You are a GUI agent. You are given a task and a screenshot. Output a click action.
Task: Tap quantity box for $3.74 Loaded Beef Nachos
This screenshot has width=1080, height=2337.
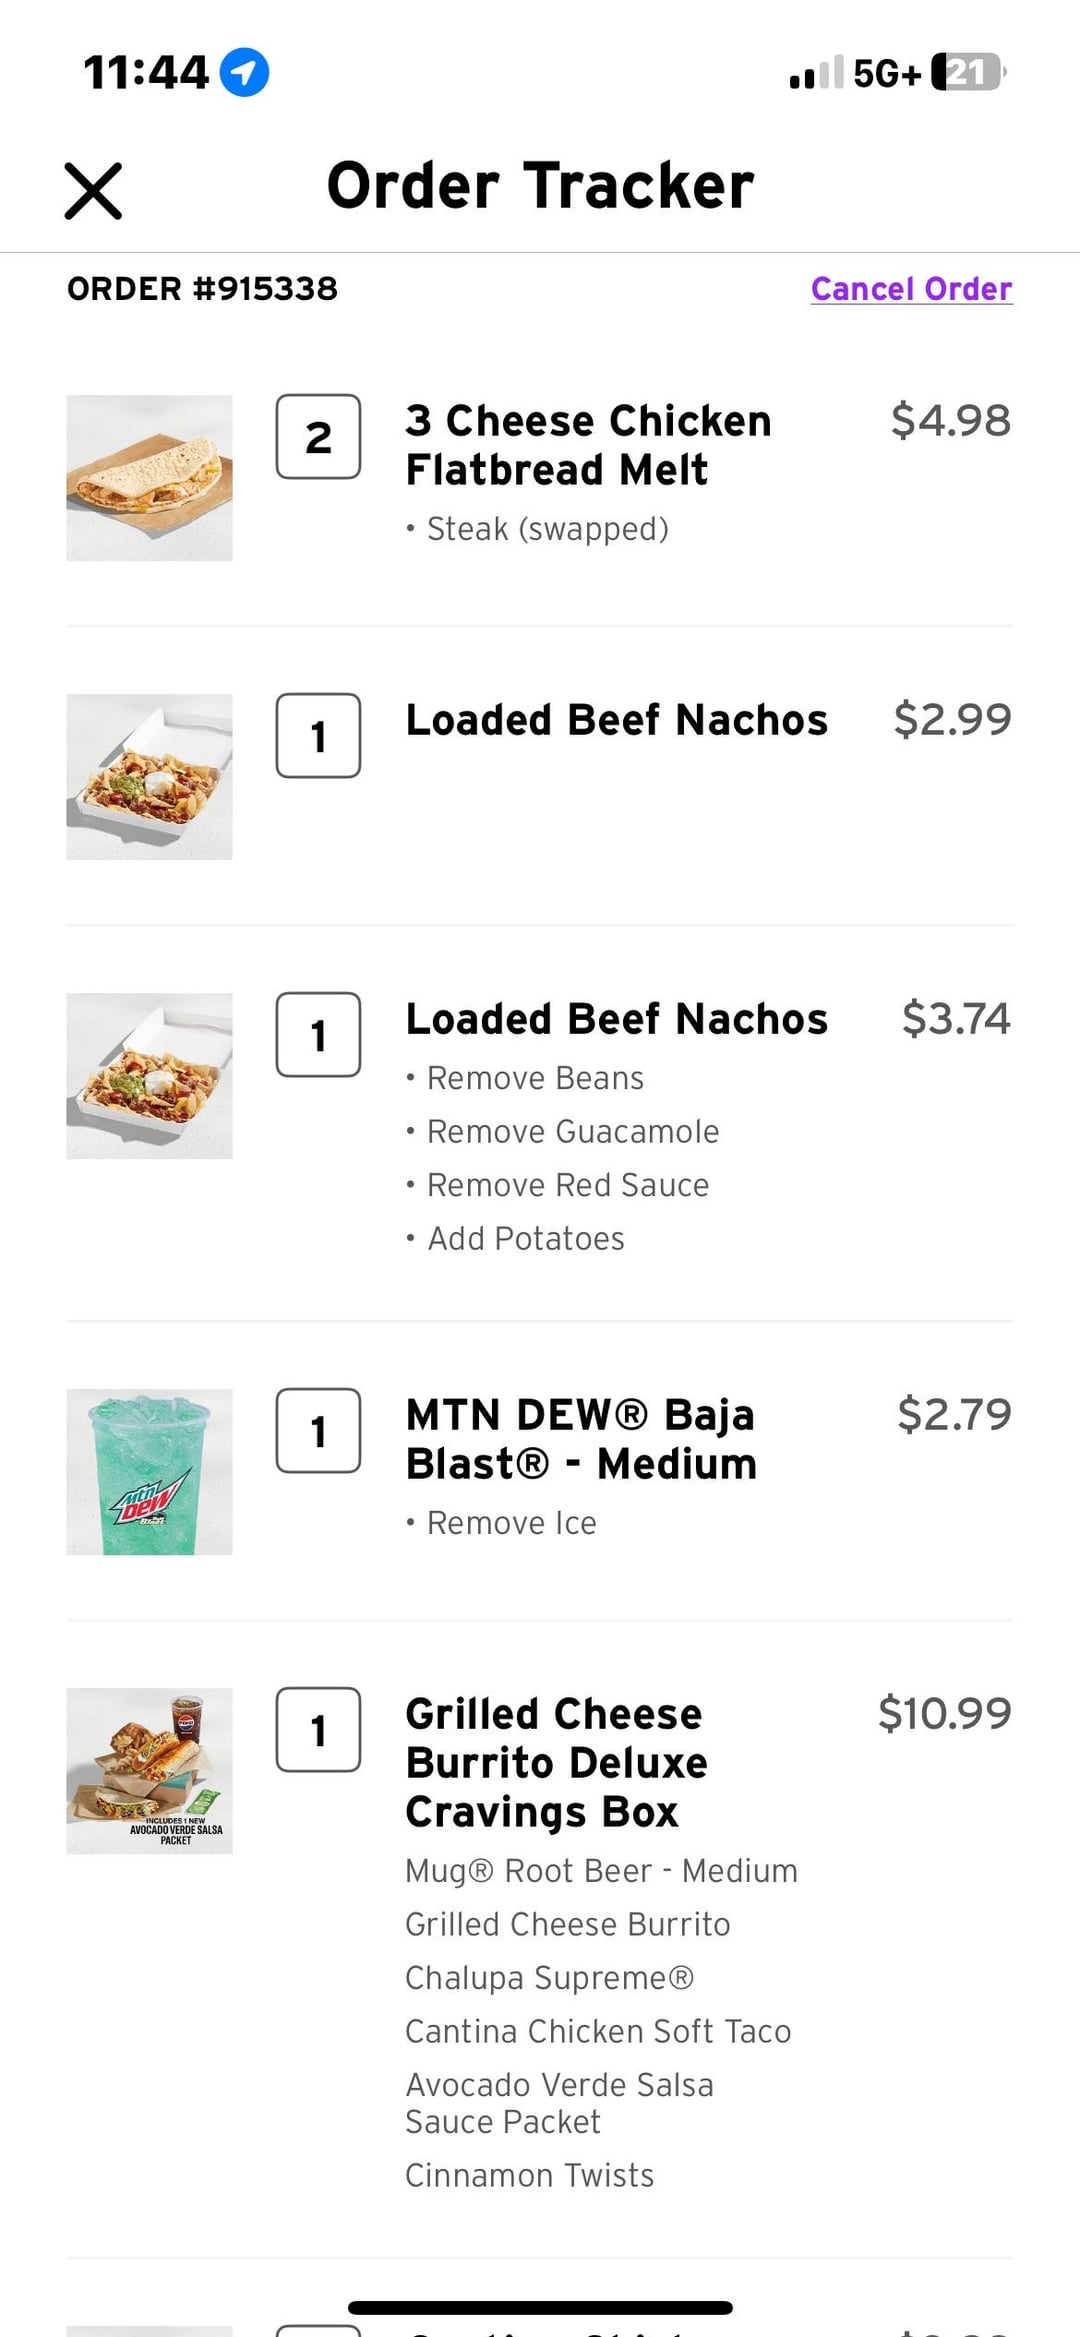tap(318, 1035)
